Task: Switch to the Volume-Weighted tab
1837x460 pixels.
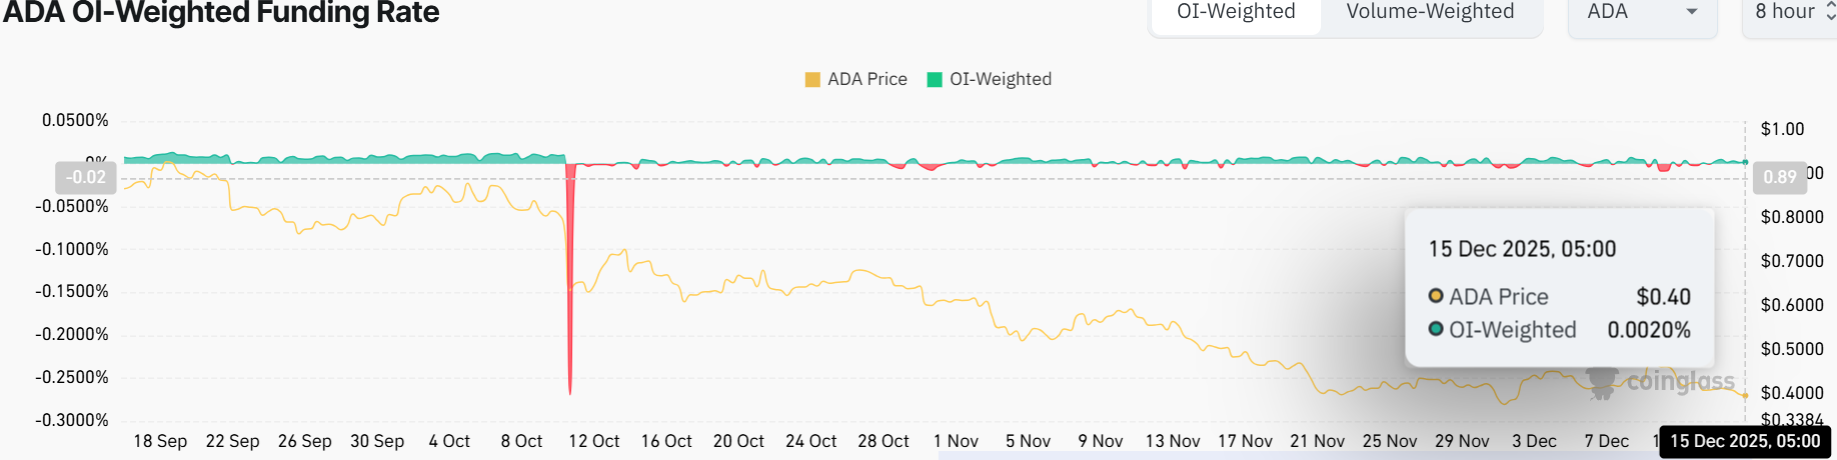Action: pos(1430,12)
